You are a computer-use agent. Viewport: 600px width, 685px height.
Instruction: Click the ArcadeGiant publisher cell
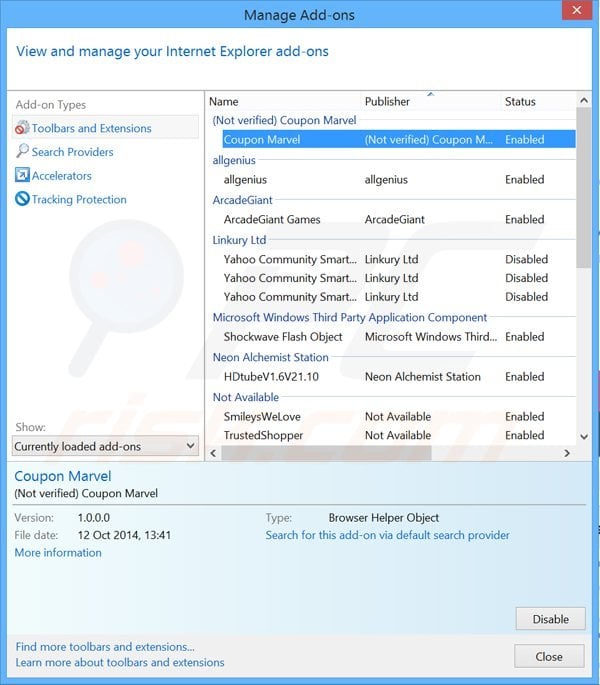tap(395, 219)
